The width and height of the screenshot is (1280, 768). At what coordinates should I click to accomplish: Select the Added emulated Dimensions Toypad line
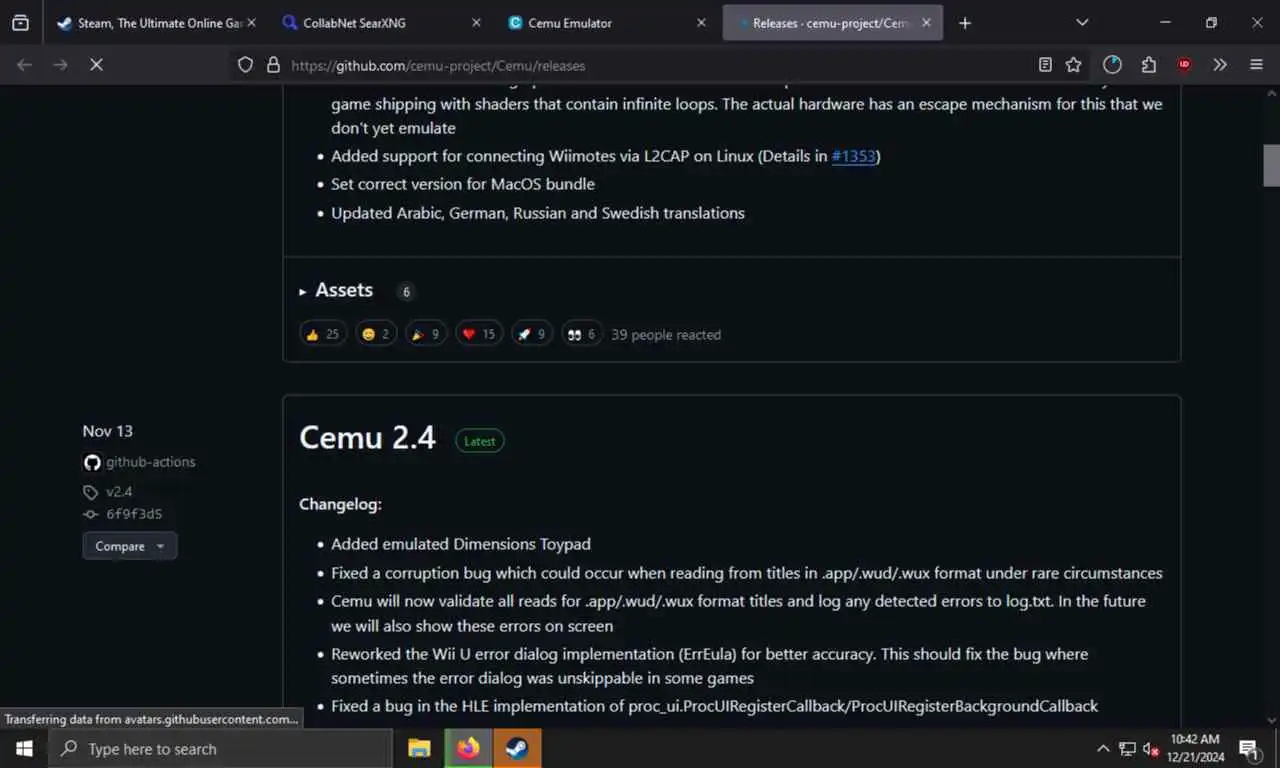pos(461,544)
